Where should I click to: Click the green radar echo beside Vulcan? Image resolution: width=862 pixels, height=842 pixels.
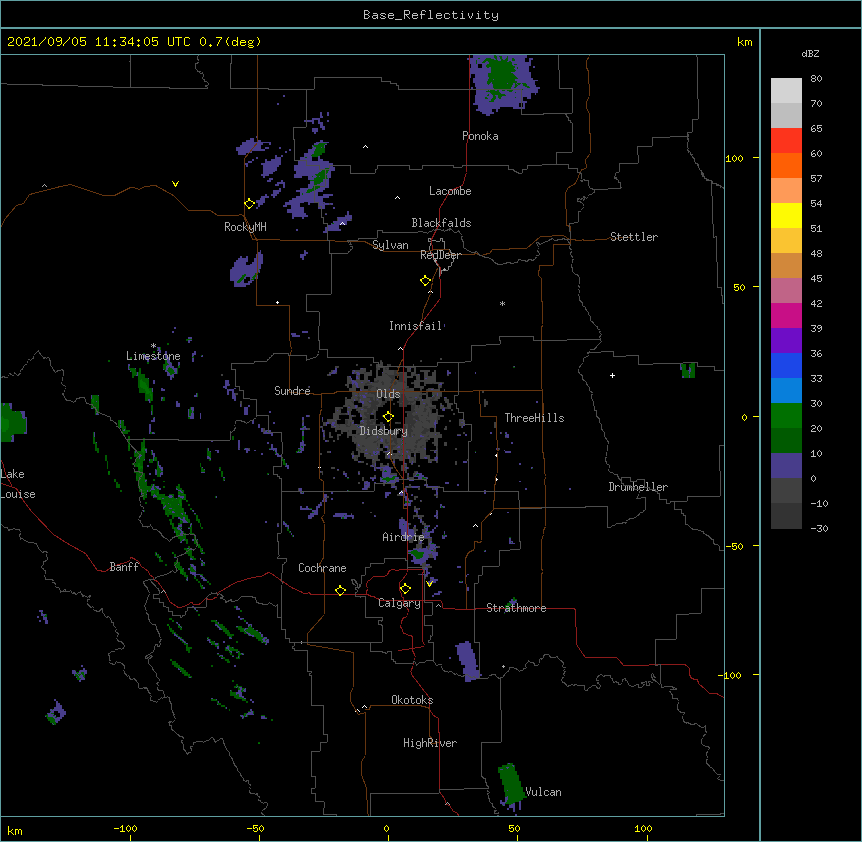tap(512, 783)
